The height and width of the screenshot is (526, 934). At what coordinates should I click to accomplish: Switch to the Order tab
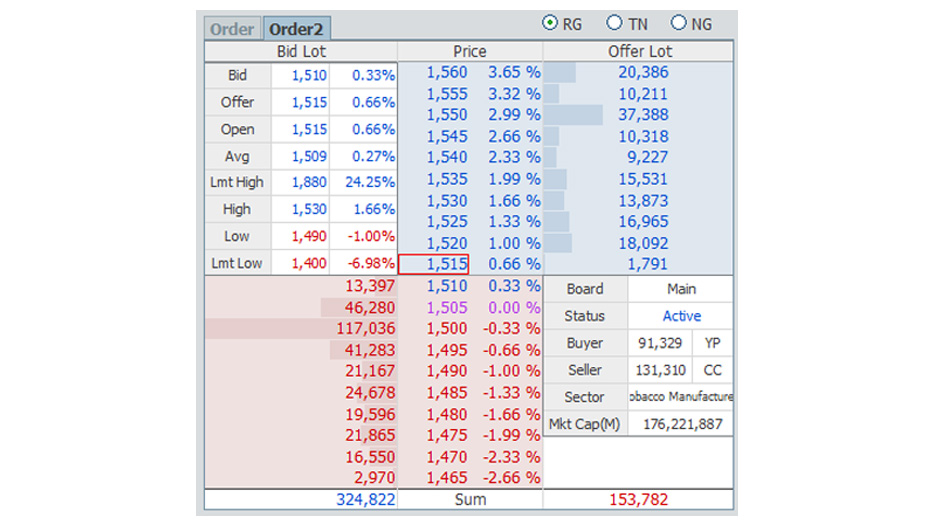pyautogui.click(x=232, y=29)
